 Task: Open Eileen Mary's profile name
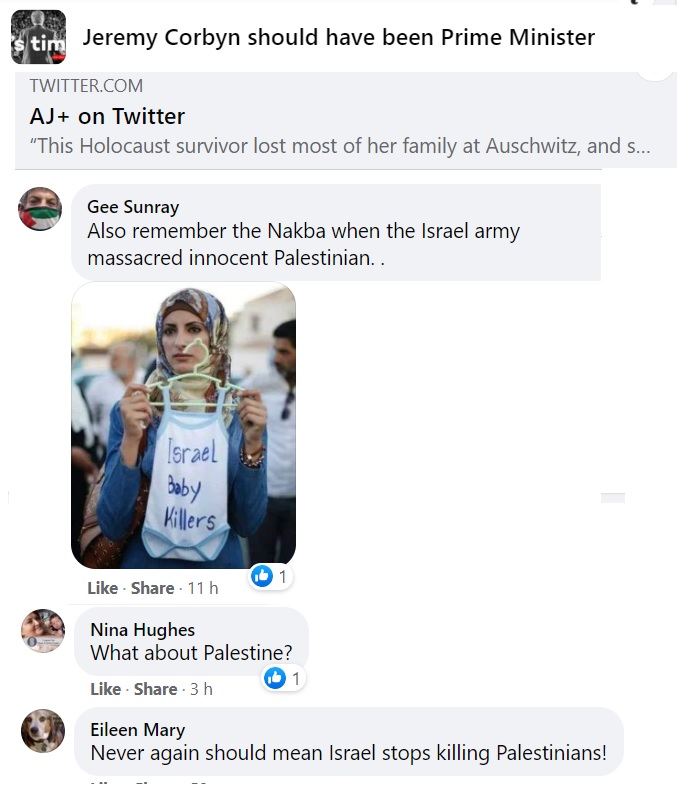[x=137, y=729]
